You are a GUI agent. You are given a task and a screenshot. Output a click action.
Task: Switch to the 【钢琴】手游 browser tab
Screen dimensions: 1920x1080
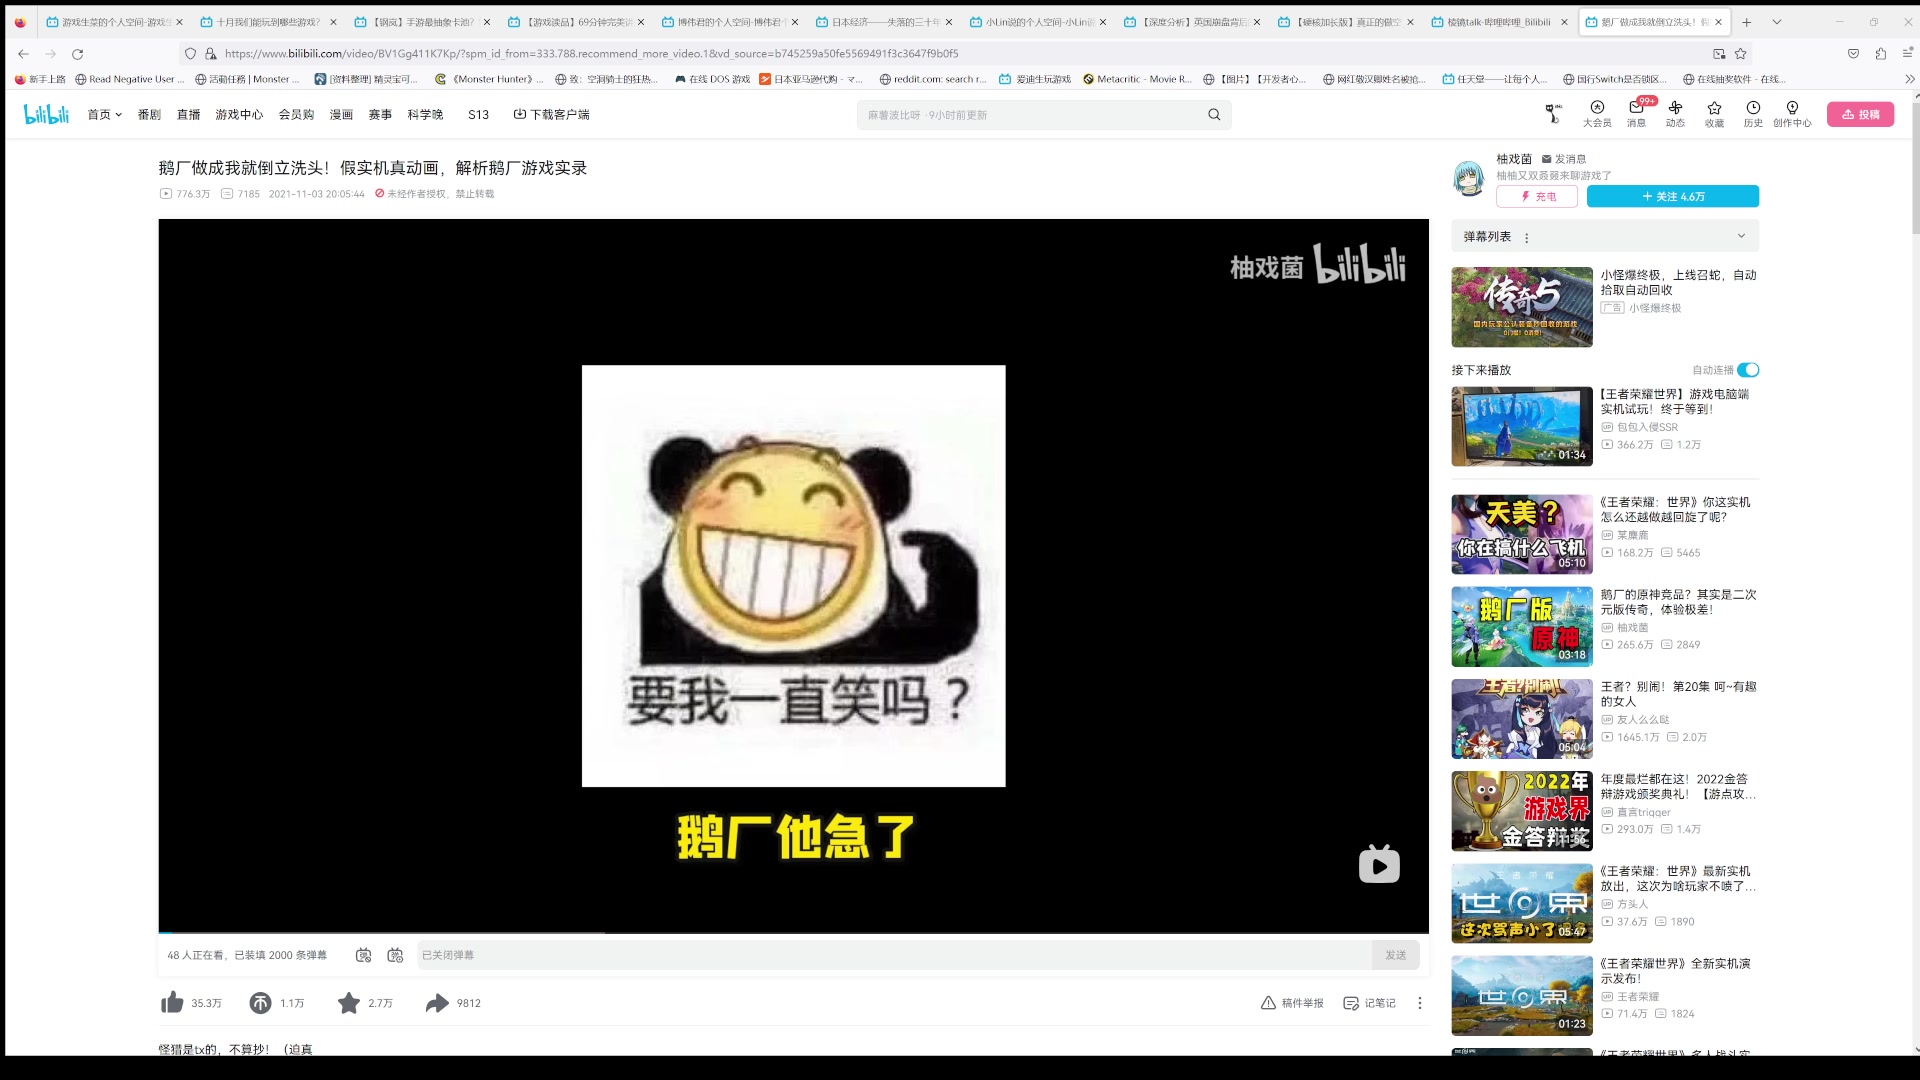coord(424,20)
